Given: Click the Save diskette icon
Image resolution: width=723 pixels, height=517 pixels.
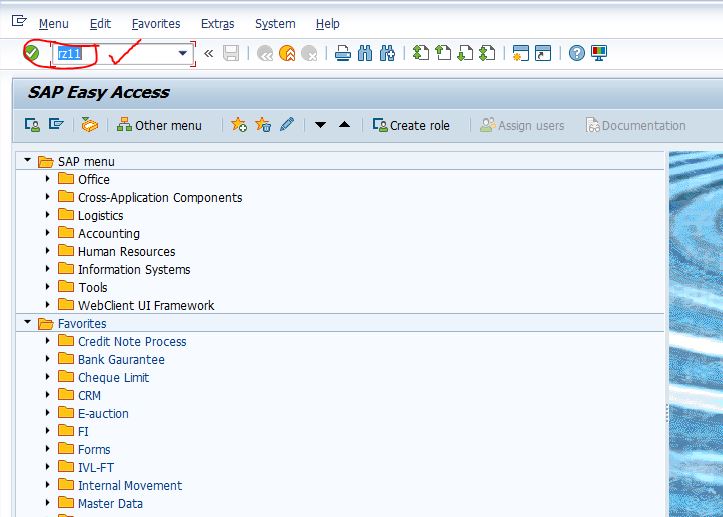Looking at the screenshot, I should 231,53.
